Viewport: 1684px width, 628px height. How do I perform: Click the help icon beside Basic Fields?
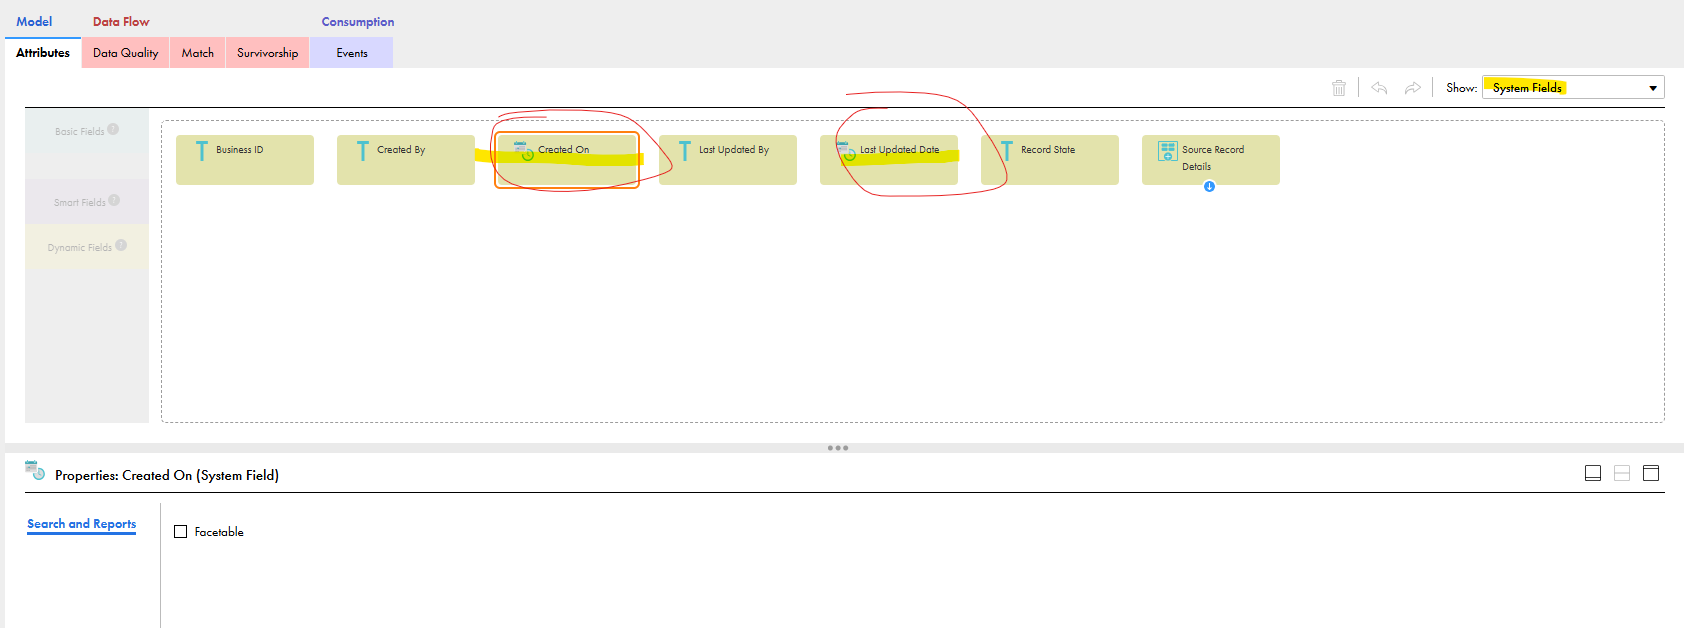(x=113, y=129)
